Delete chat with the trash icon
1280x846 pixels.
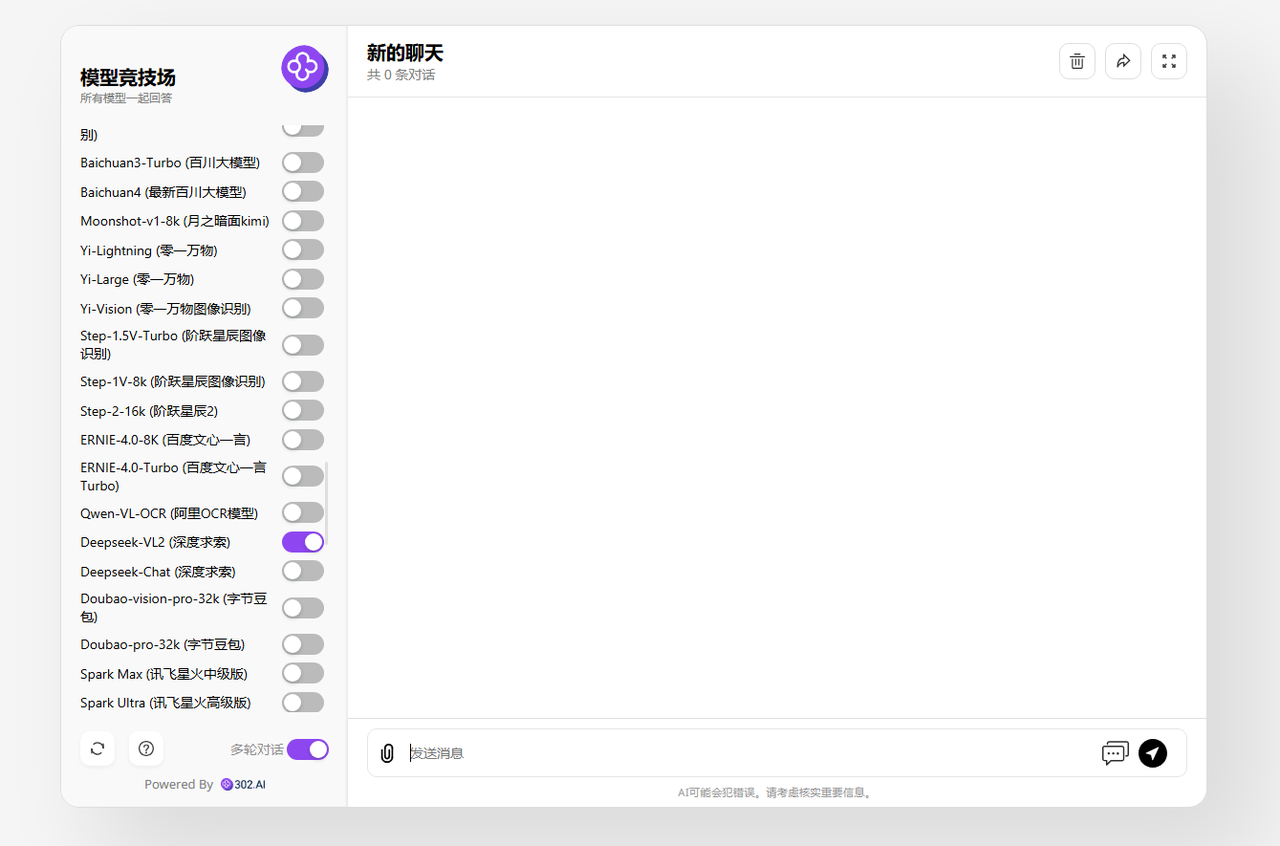pos(1077,61)
